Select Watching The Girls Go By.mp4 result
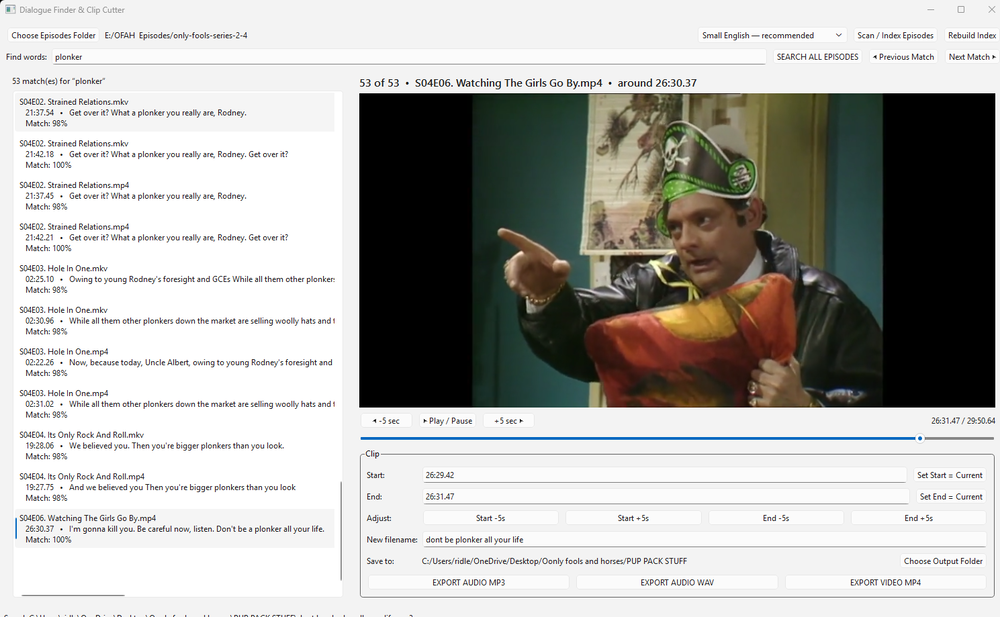The width and height of the screenshot is (1000, 617). tap(175, 528)
